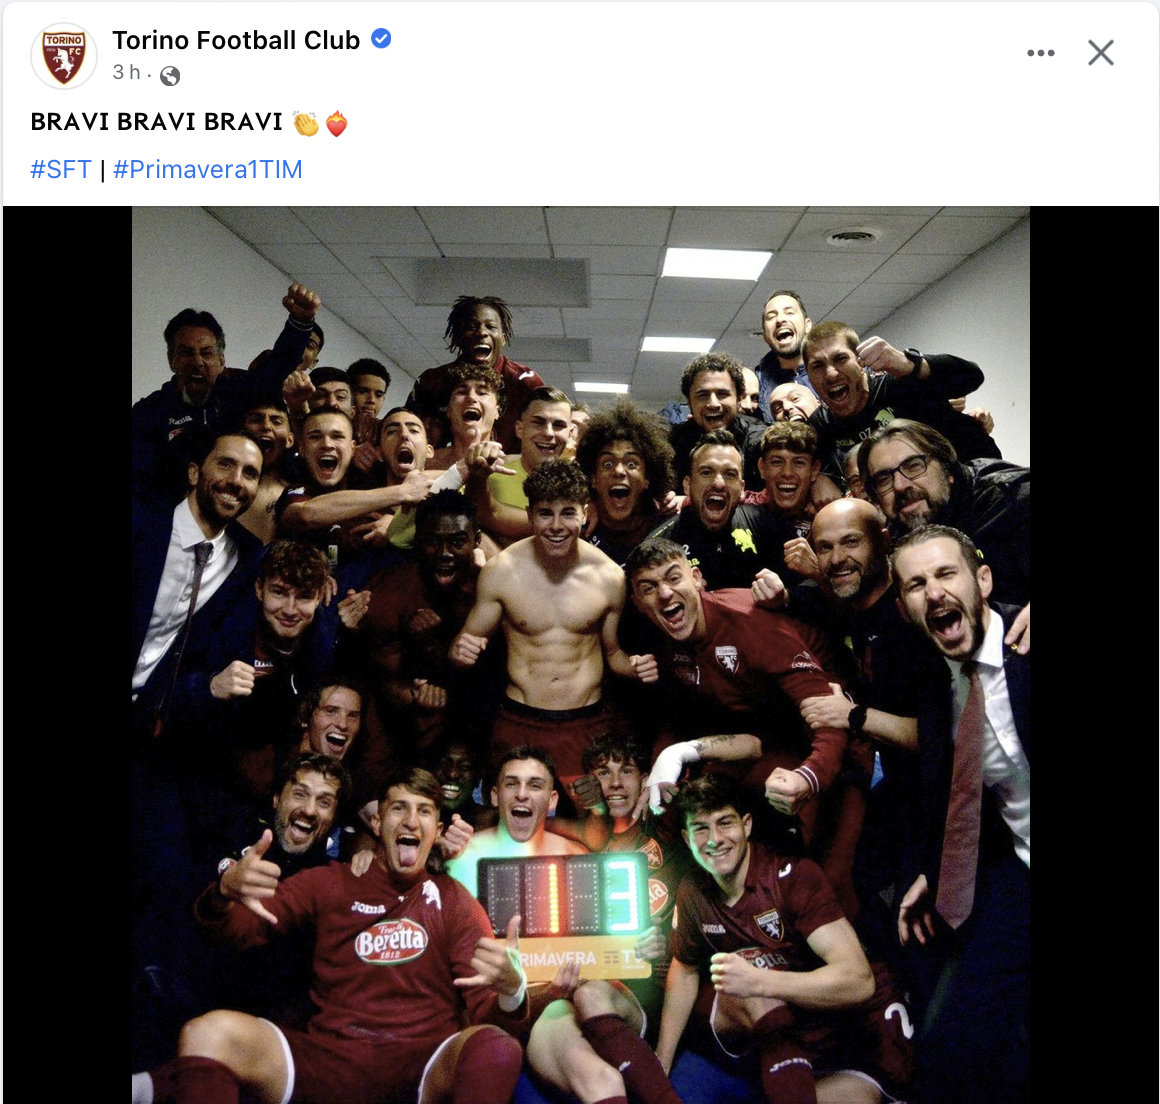Close the post with the X button
Screen dimensions: 1160x1104
coord(1100,53)
